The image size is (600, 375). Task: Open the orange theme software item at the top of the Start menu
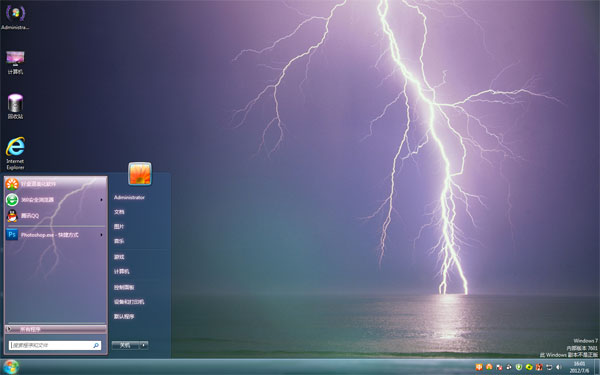click(55, 184)
